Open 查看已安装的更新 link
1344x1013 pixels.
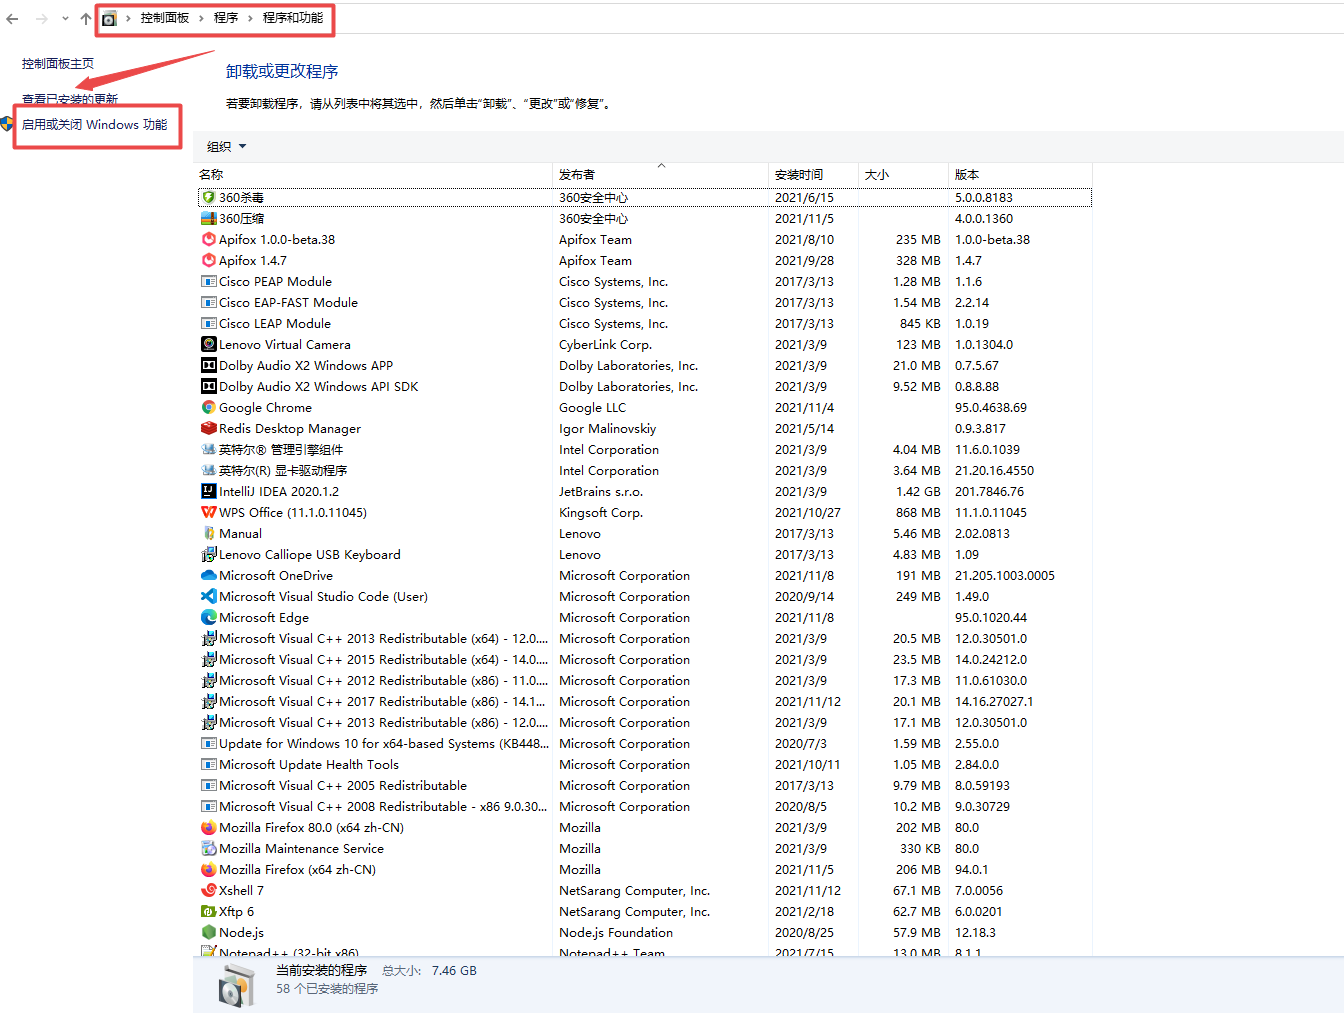(x=70, y=99)
